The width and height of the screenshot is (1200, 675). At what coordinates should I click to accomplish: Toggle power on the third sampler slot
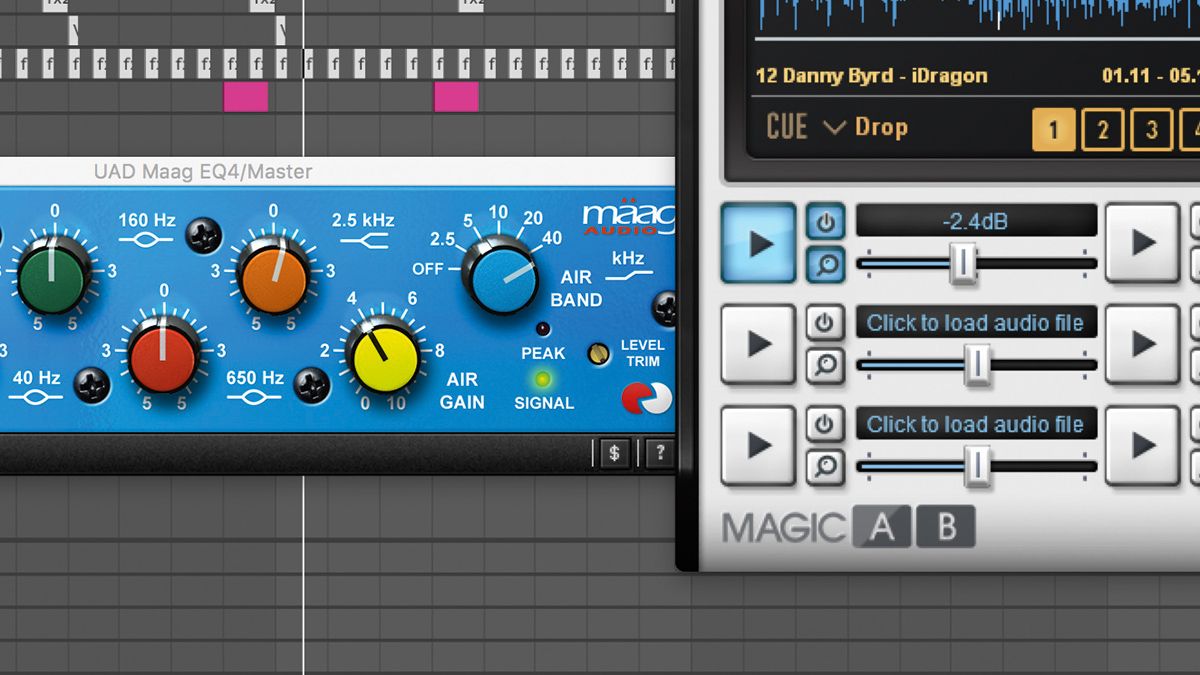pos(826,423)
